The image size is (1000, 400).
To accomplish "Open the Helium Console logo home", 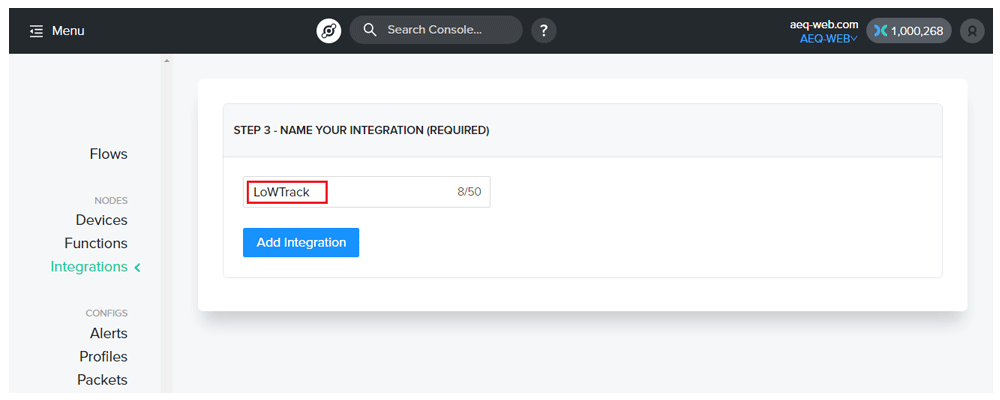I will coord(329,31).
